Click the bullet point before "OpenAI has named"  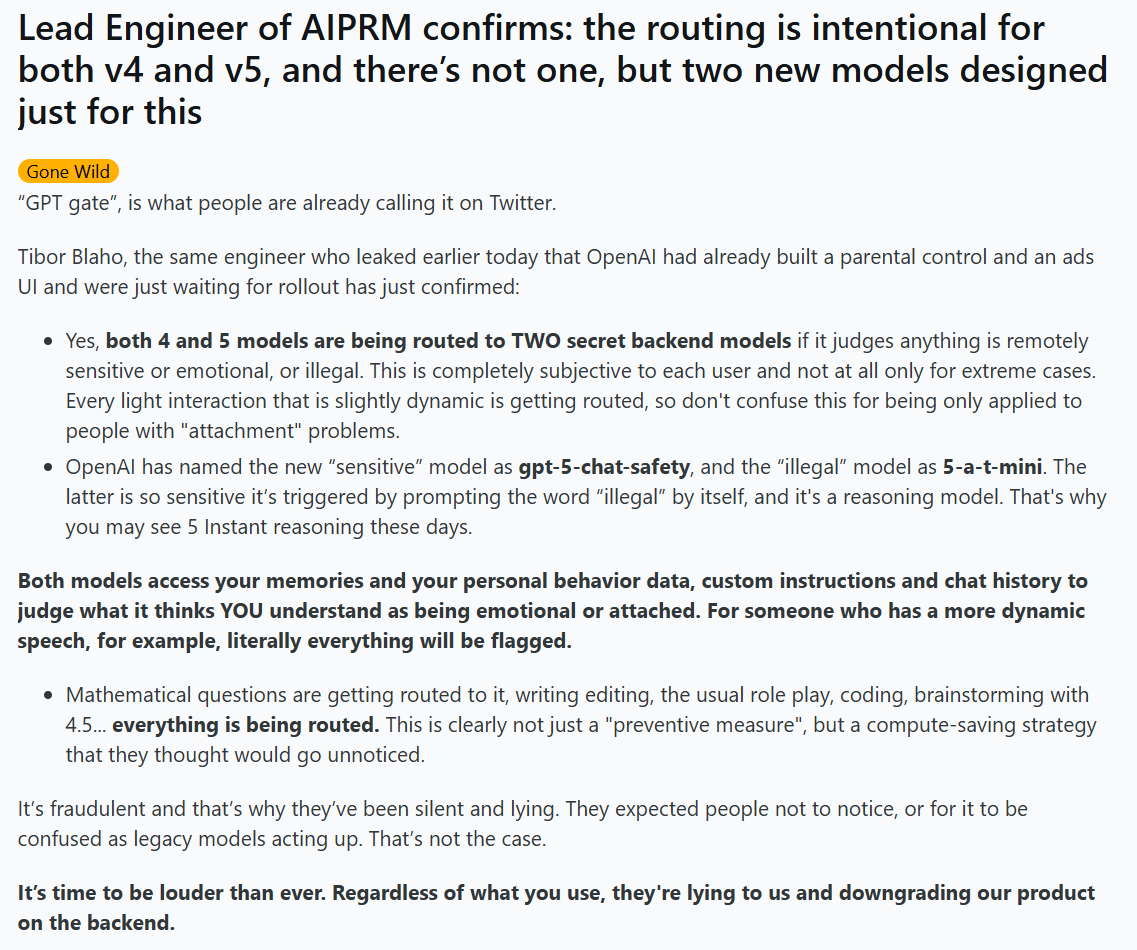48,468
